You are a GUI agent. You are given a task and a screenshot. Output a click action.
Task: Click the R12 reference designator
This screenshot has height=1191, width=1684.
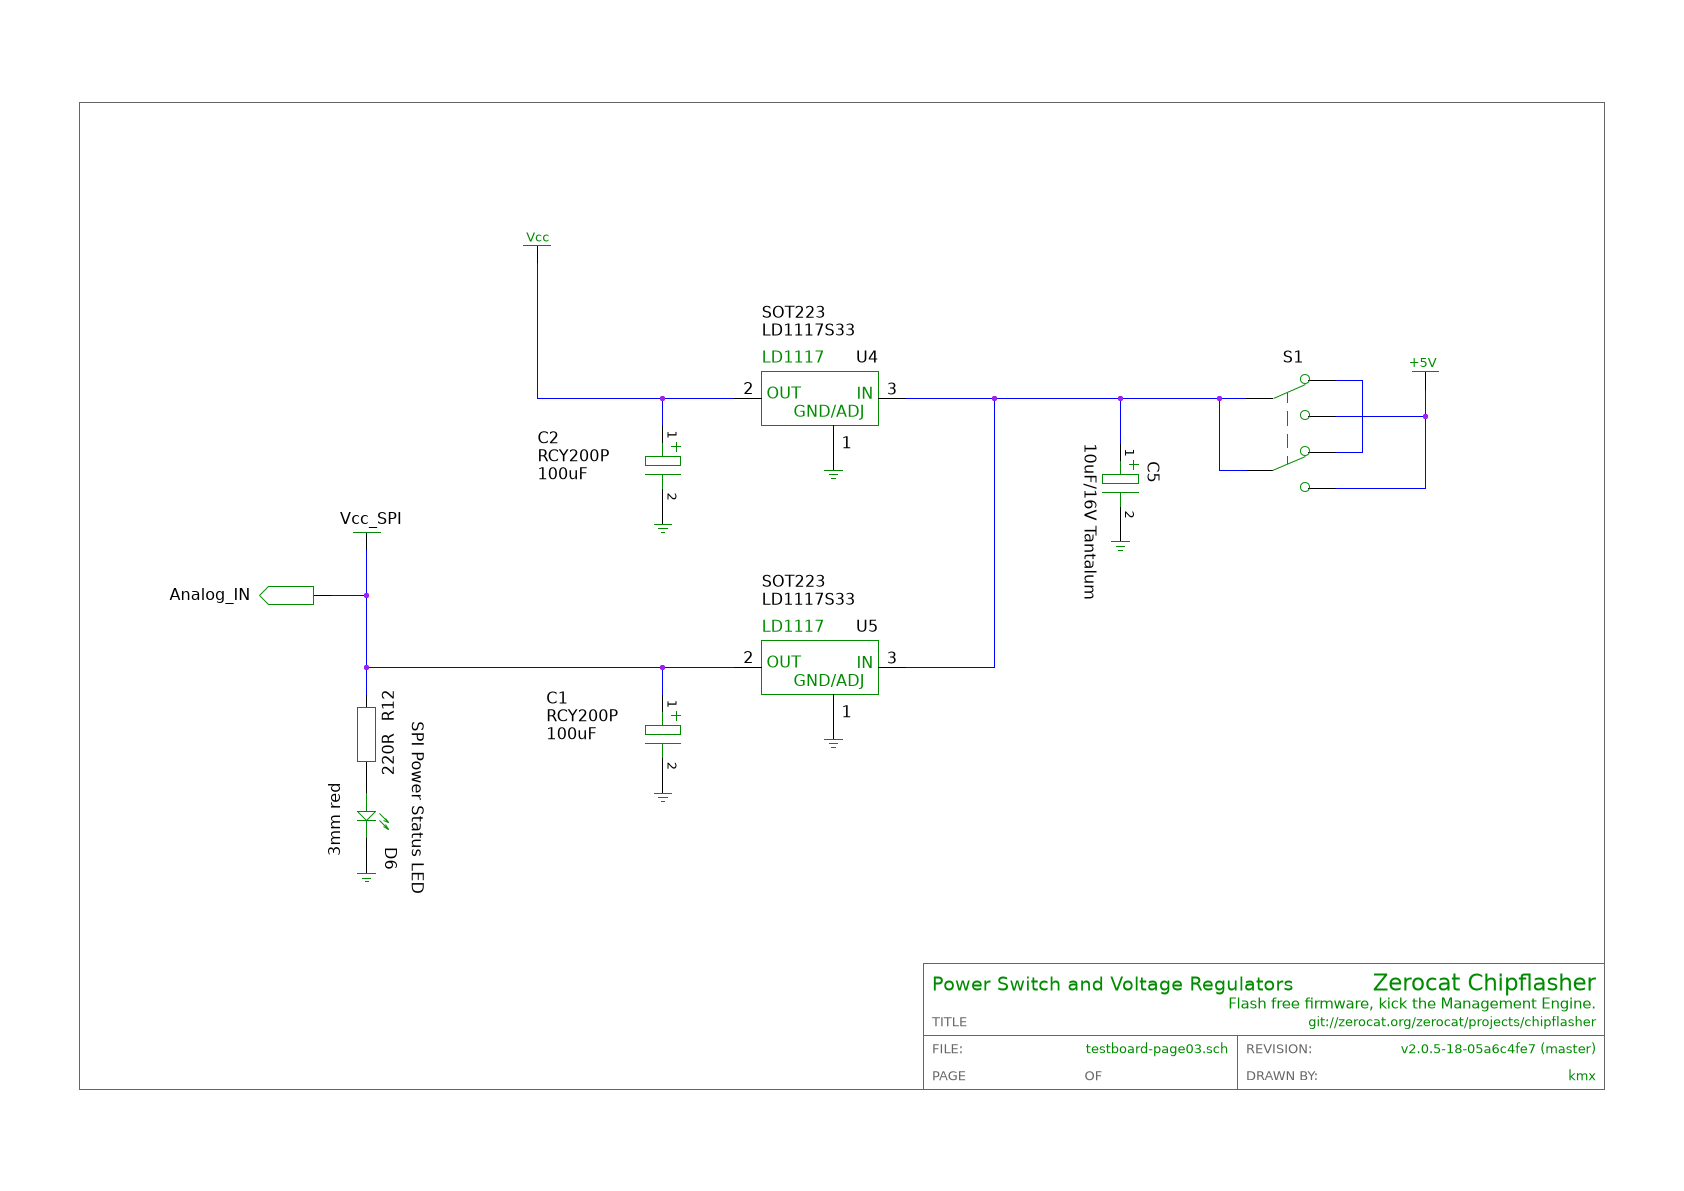(x=388, y=706)
